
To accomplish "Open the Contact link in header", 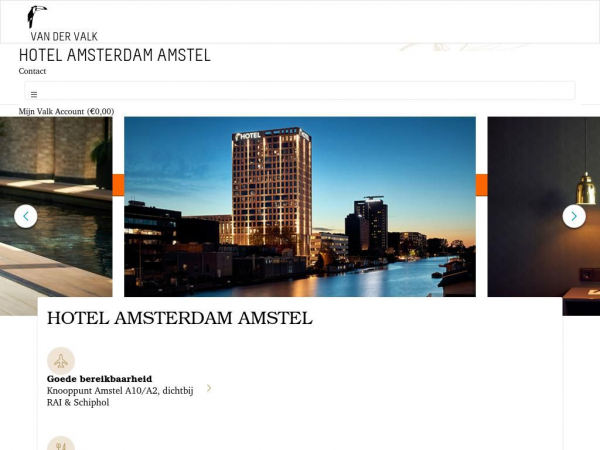I will pos(32,71).
